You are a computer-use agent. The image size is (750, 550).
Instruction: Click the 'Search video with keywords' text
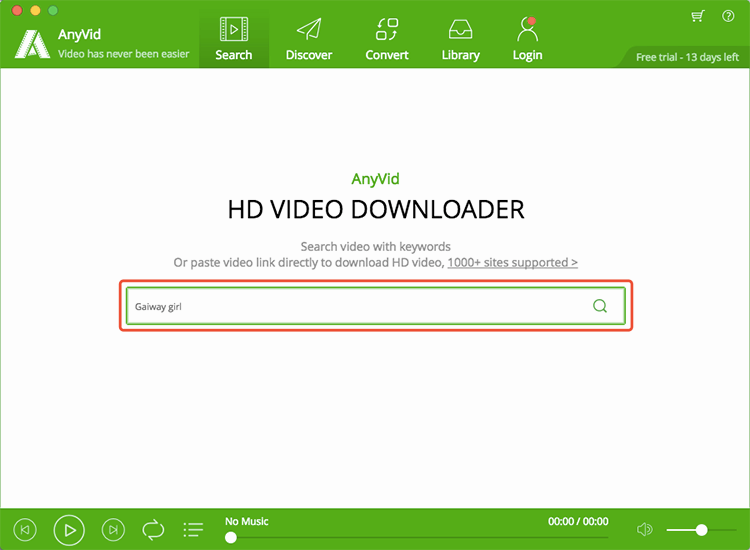click(x=375, y=246)
